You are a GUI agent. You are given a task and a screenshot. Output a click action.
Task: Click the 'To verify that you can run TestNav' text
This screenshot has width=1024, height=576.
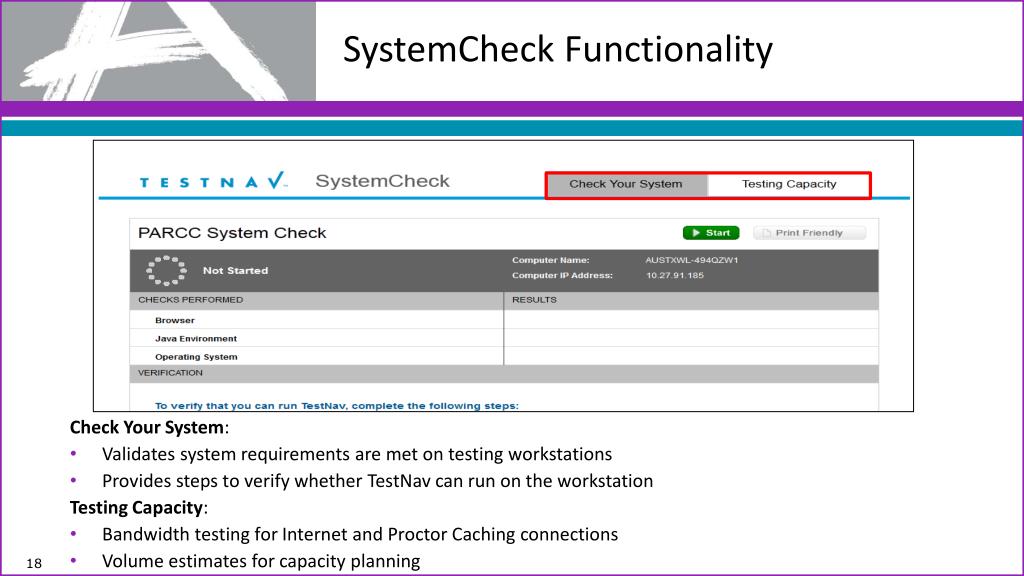tap(336, 406)
